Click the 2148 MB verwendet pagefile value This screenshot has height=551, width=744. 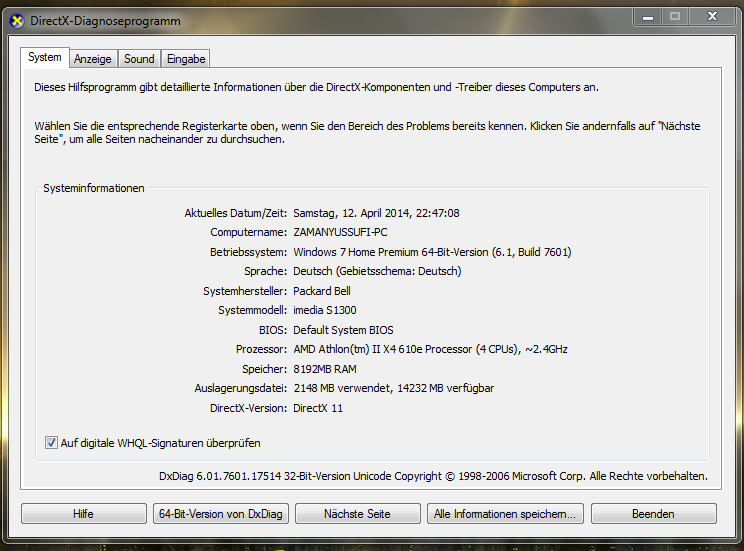(394, 388)
